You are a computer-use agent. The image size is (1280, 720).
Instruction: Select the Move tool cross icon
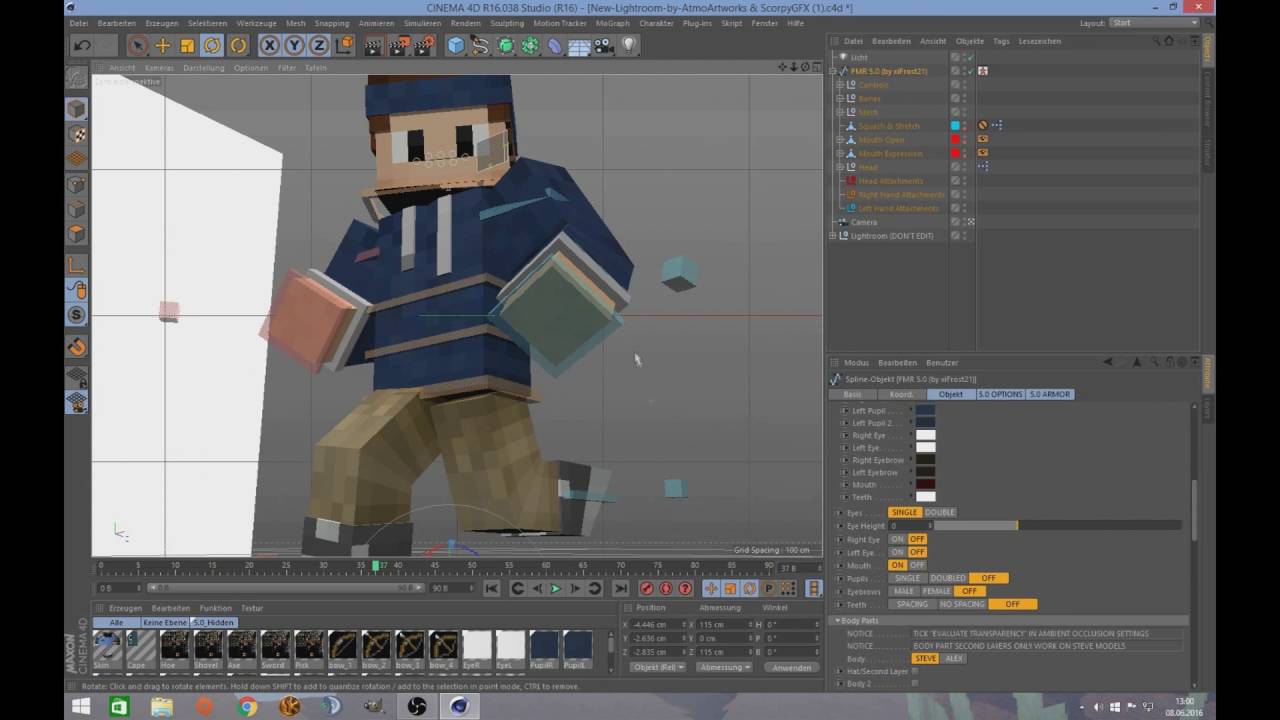(163, 45)
